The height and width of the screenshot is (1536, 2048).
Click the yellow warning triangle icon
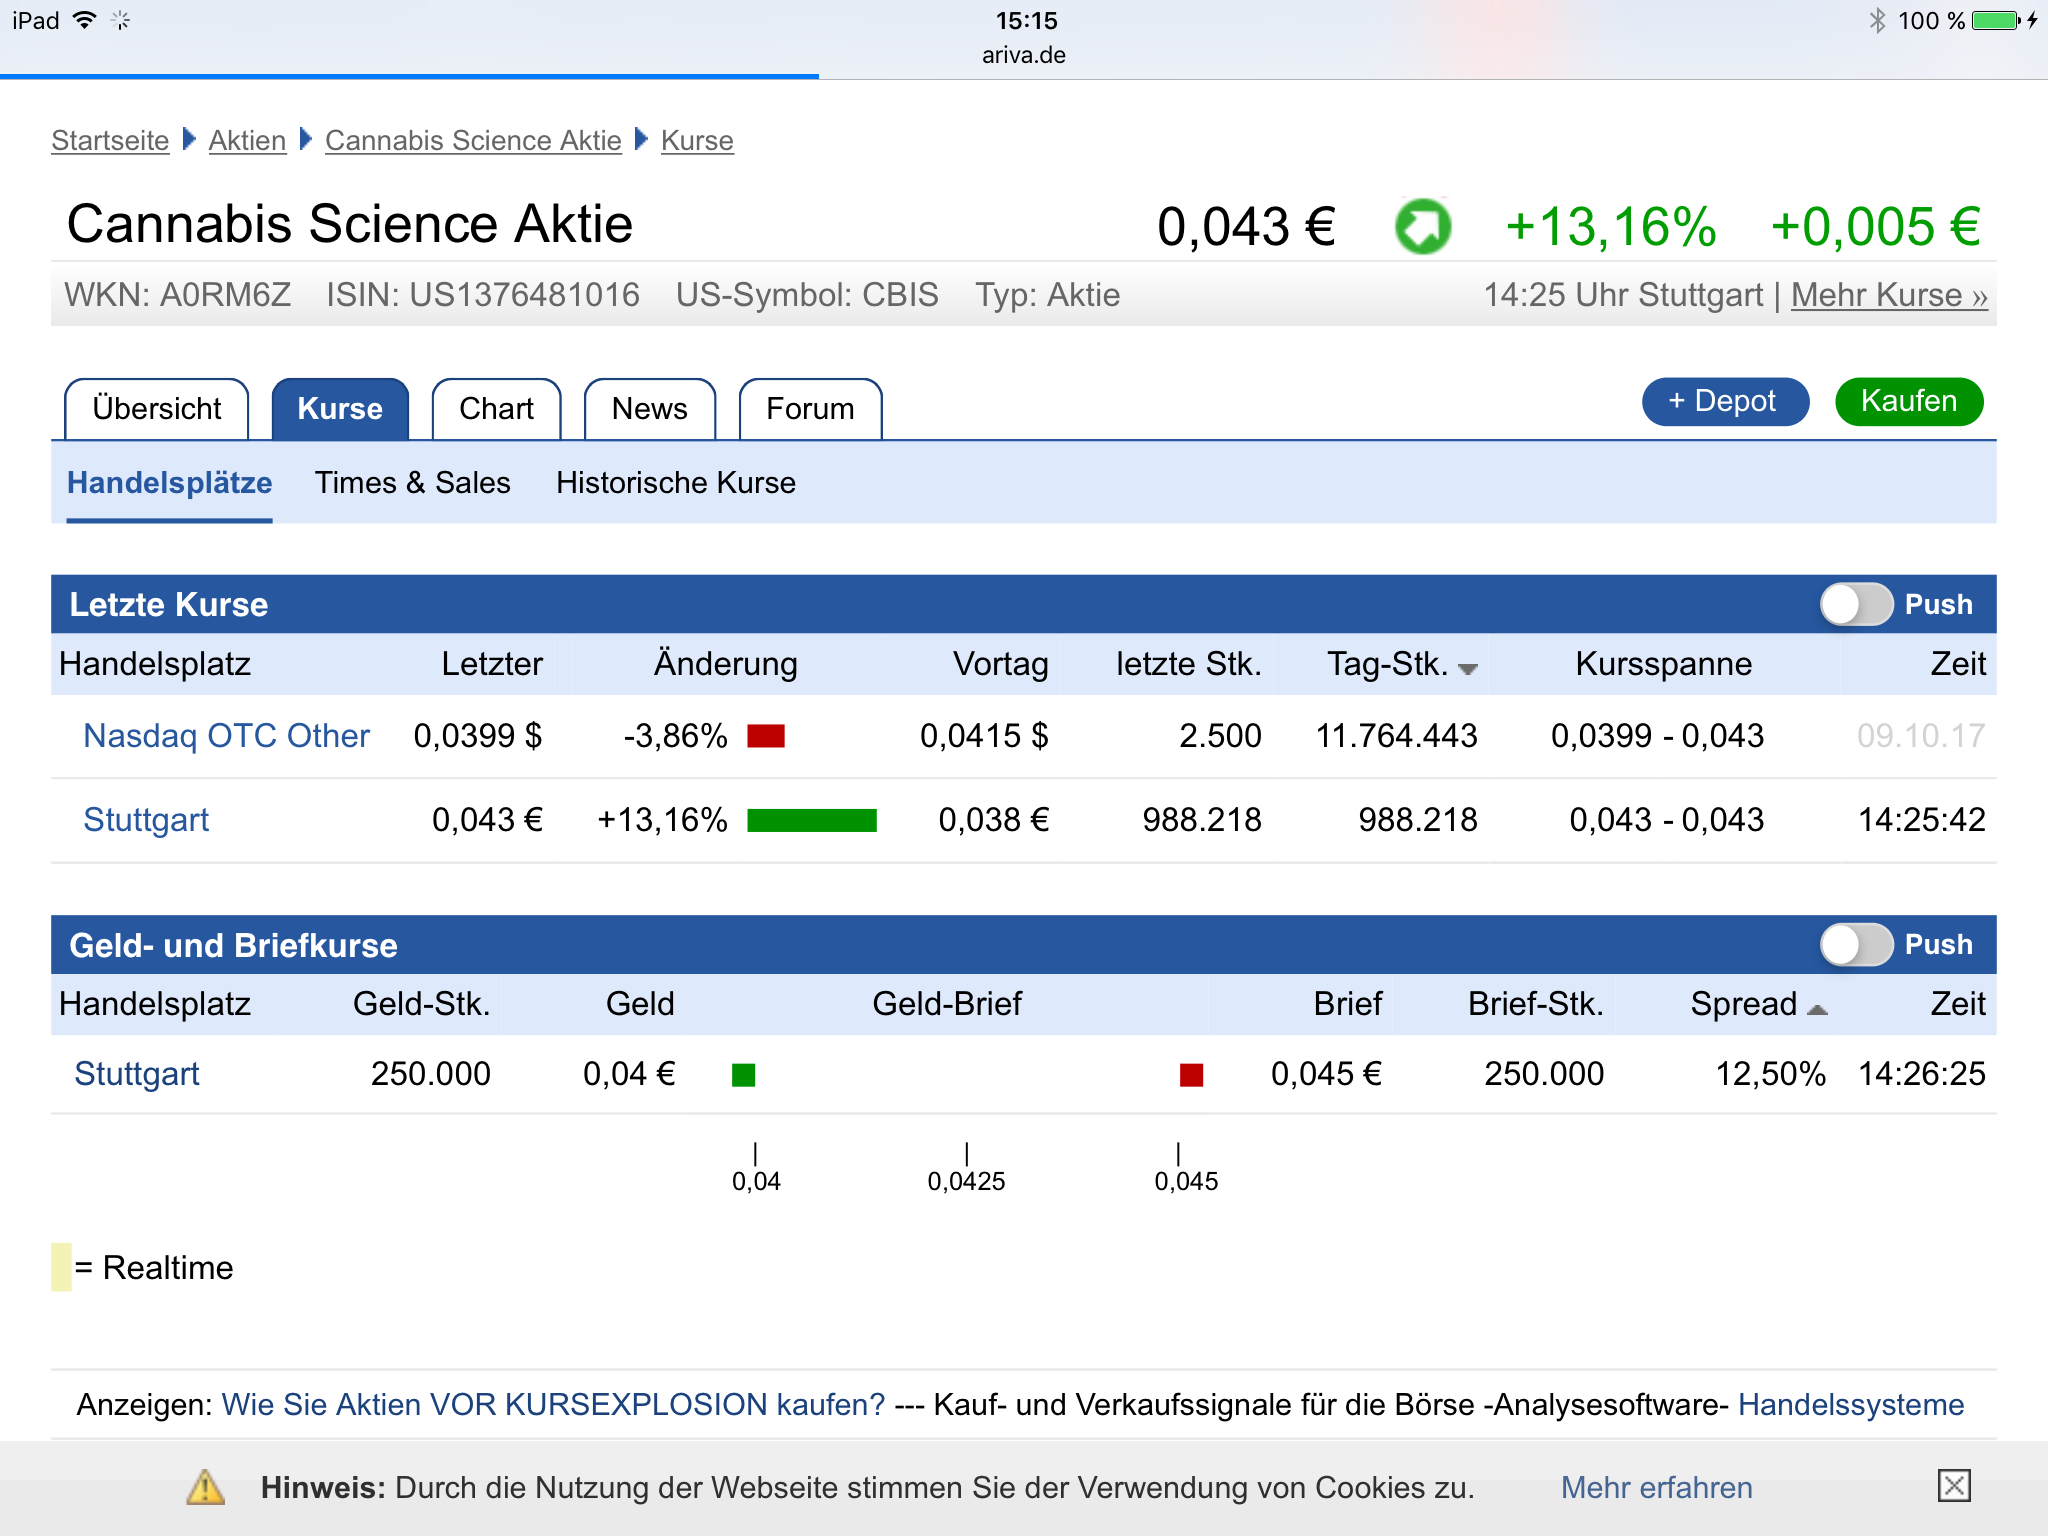[x=206, y=1487]
